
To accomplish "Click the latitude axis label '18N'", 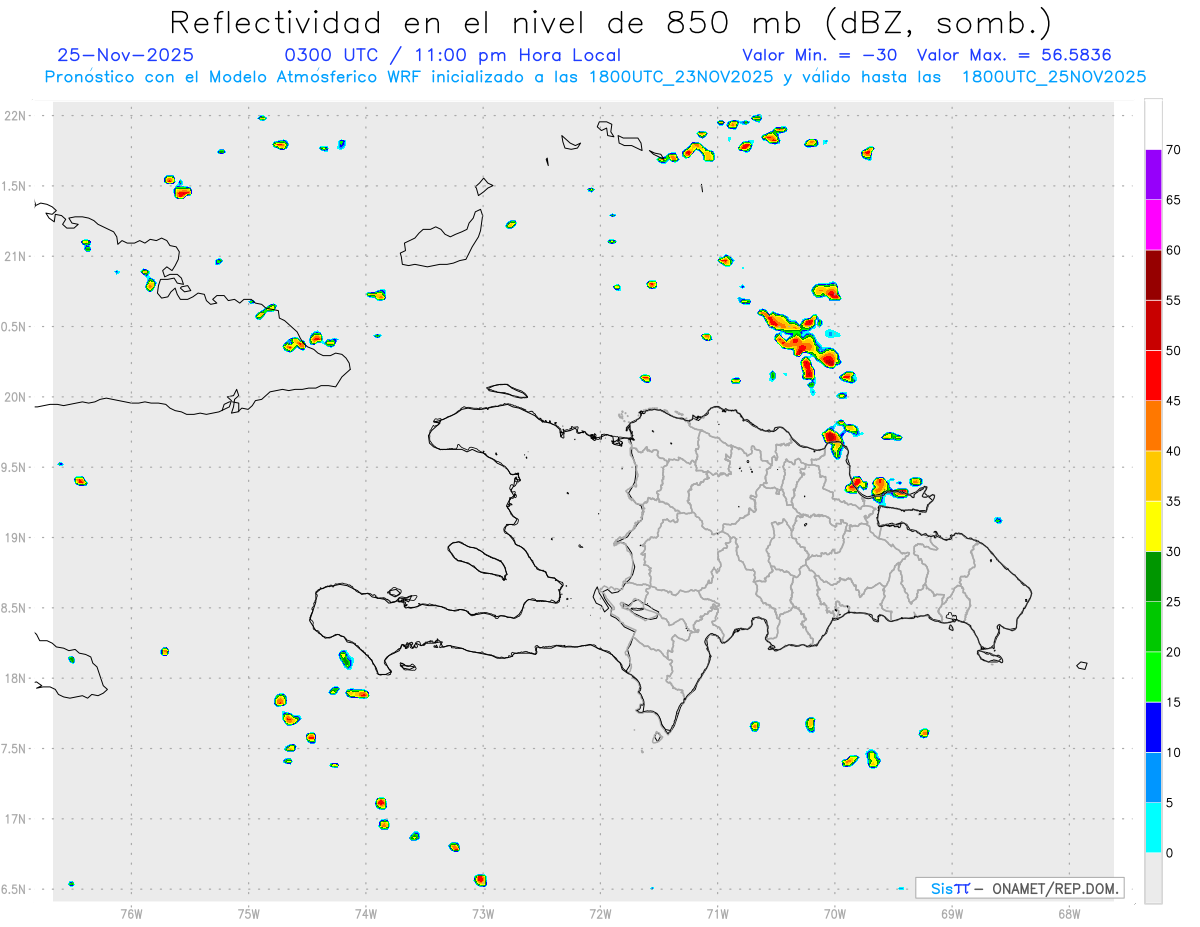I will (x=17, y=679).
